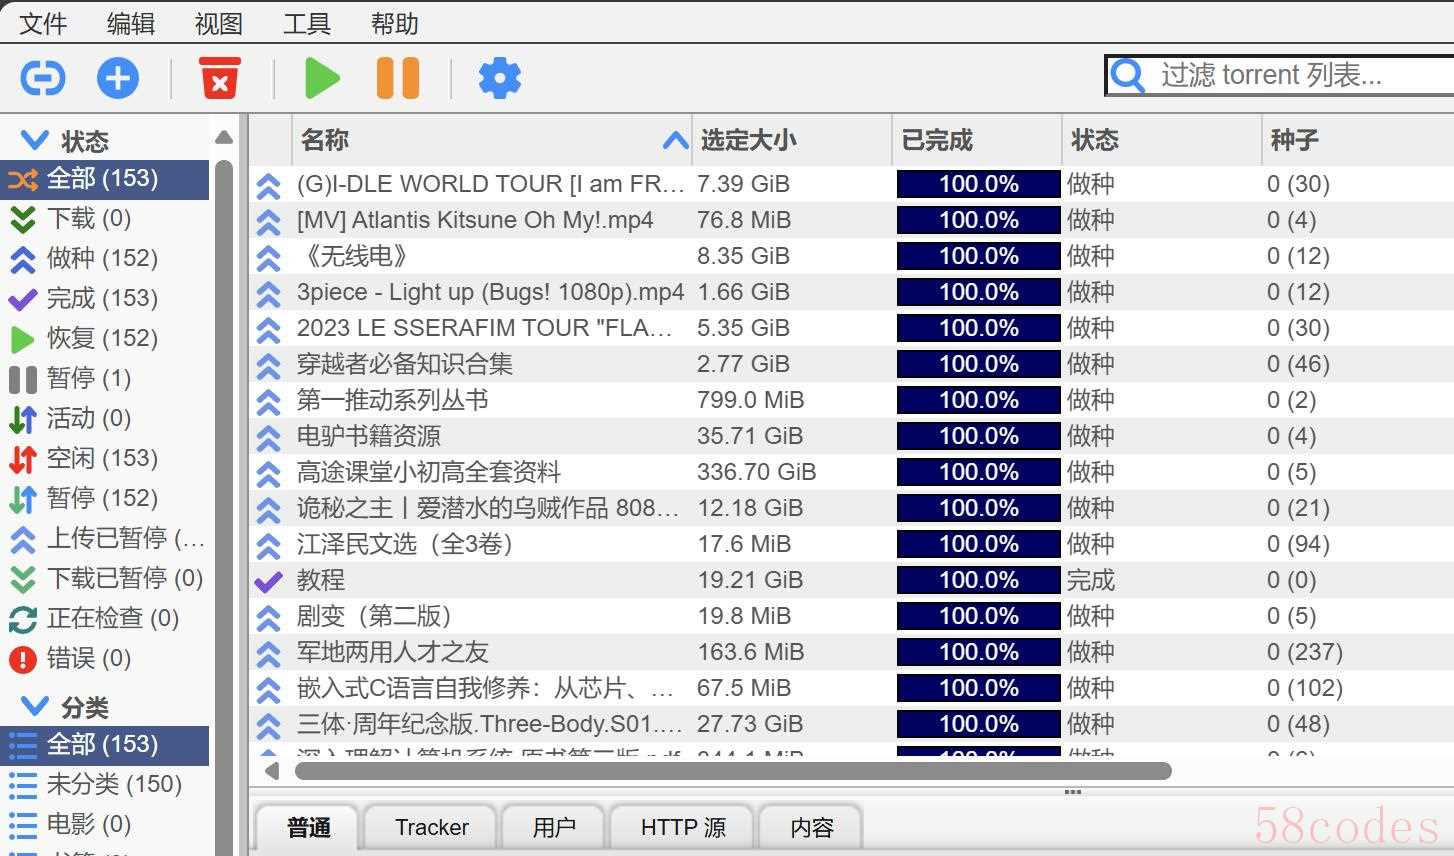
Task: Click the sort arrow on 名称 column
Action: coord(676,141)
